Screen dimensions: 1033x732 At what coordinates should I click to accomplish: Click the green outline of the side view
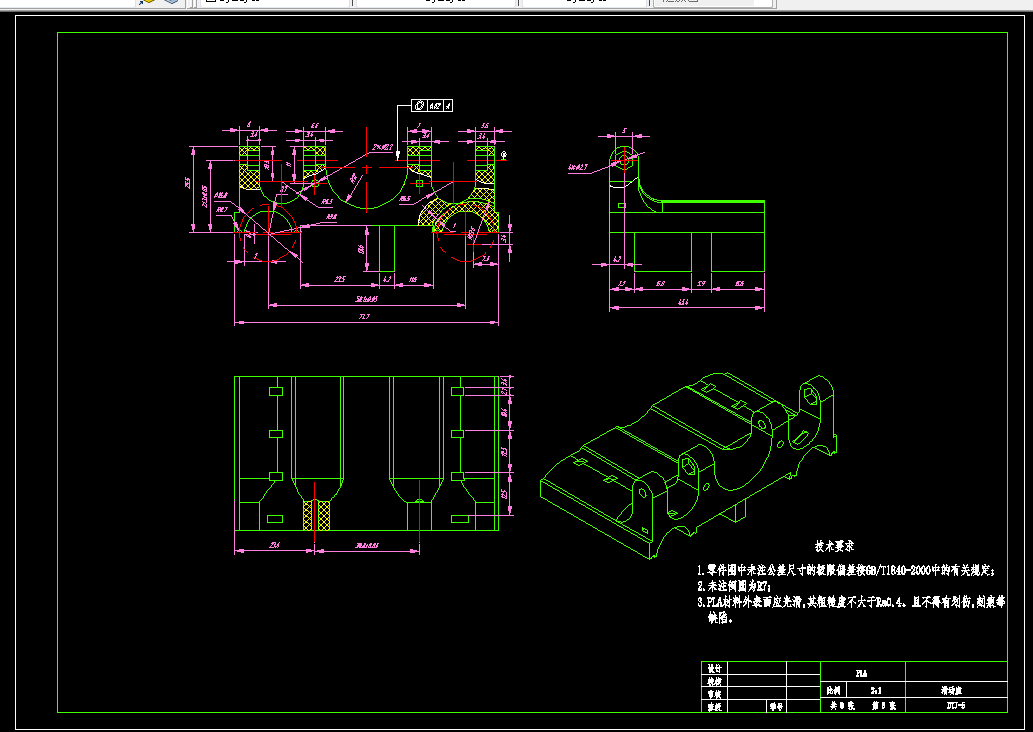tap(686, 209)
